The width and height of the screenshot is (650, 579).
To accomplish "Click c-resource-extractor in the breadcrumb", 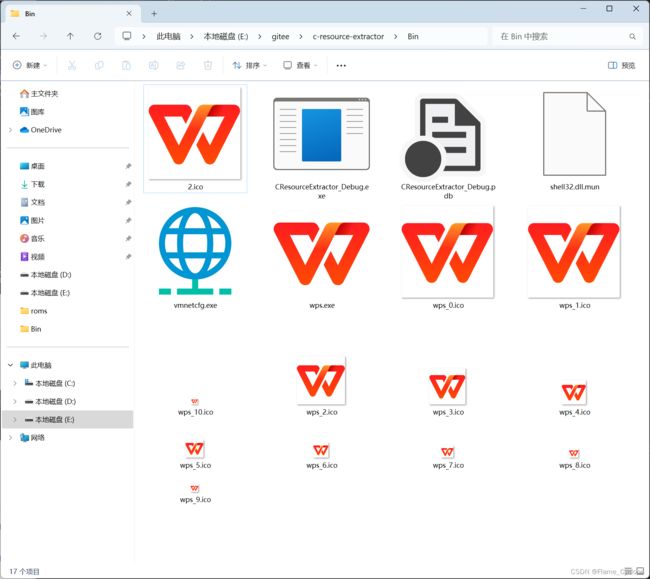I will coord(348,36).
